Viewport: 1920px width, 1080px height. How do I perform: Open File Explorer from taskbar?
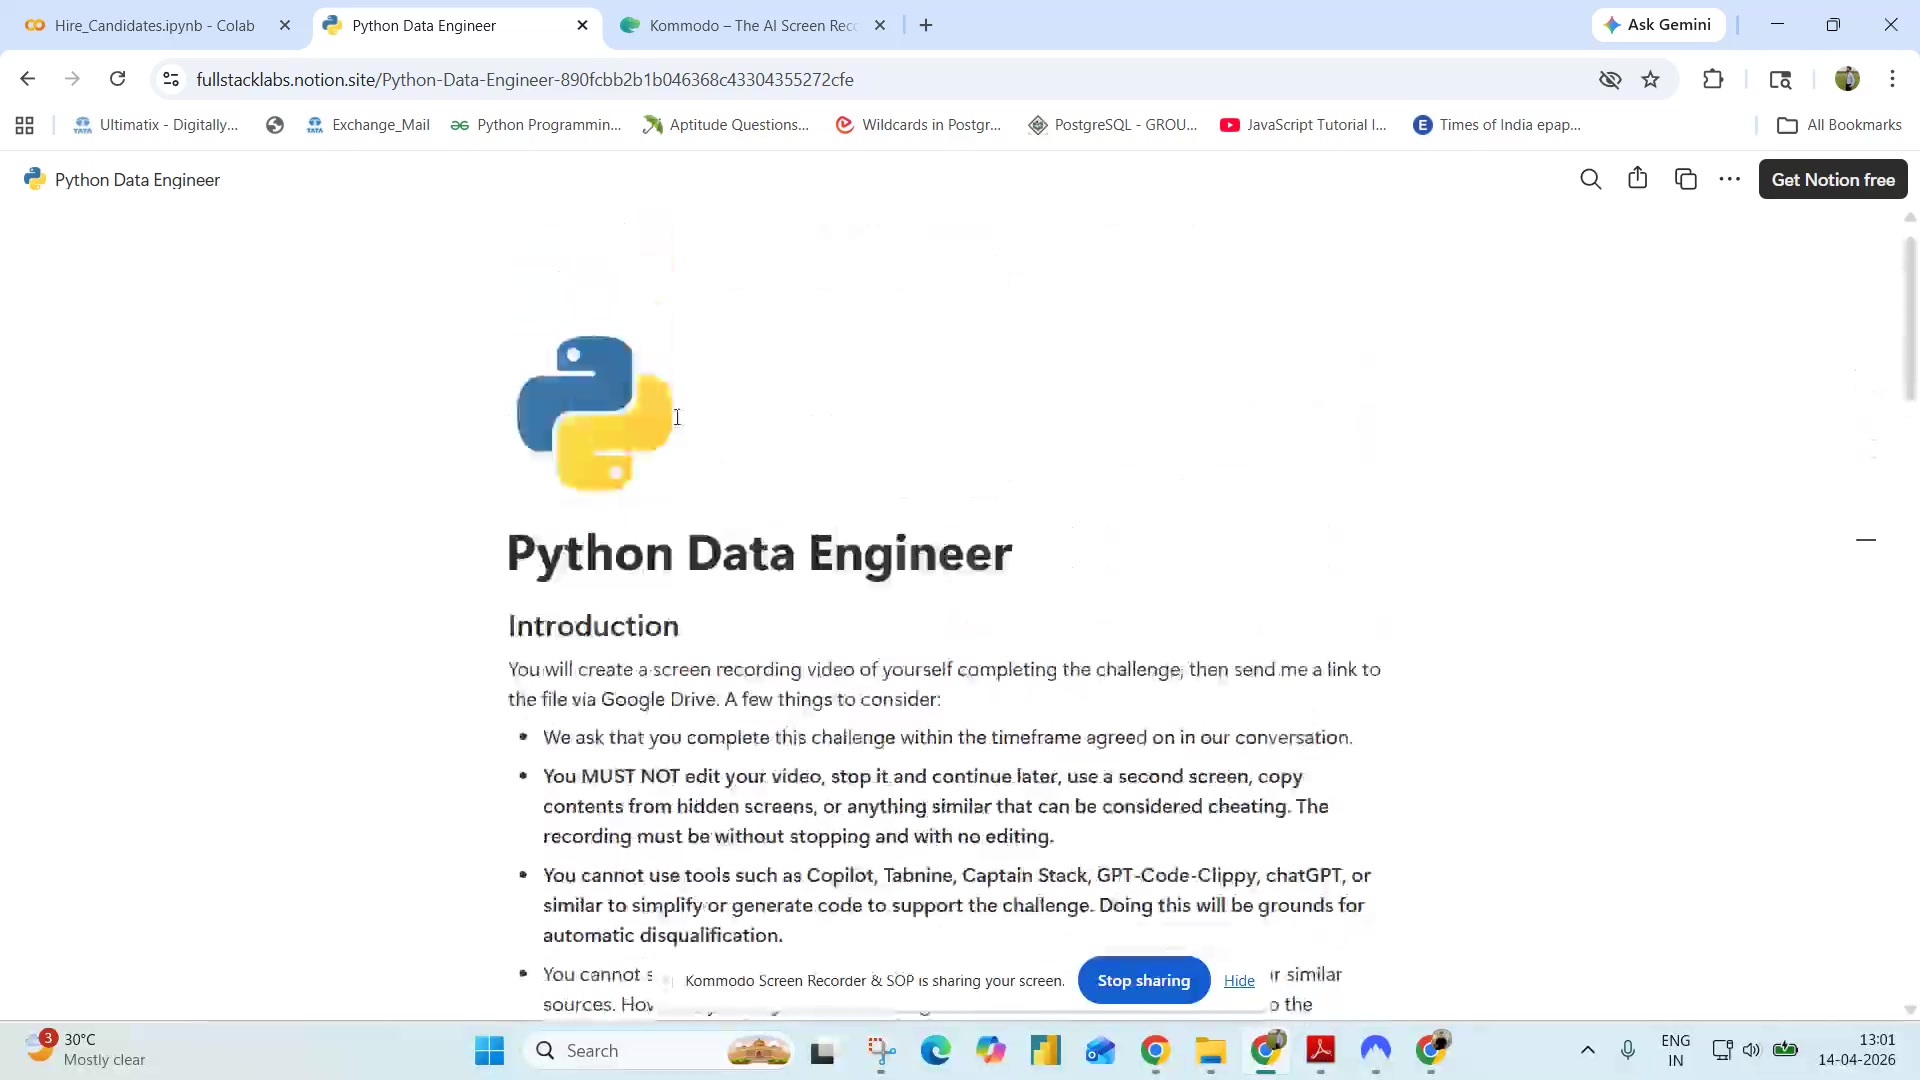(x=1210, y=1051)
